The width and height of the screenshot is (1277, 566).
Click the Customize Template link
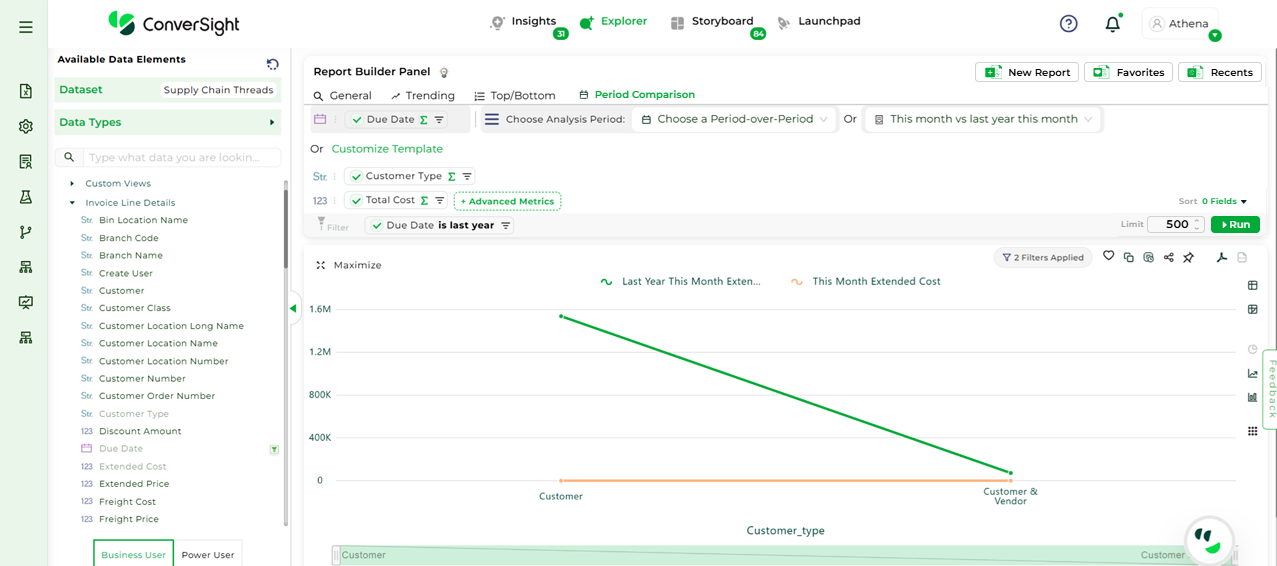pos(387,149)
